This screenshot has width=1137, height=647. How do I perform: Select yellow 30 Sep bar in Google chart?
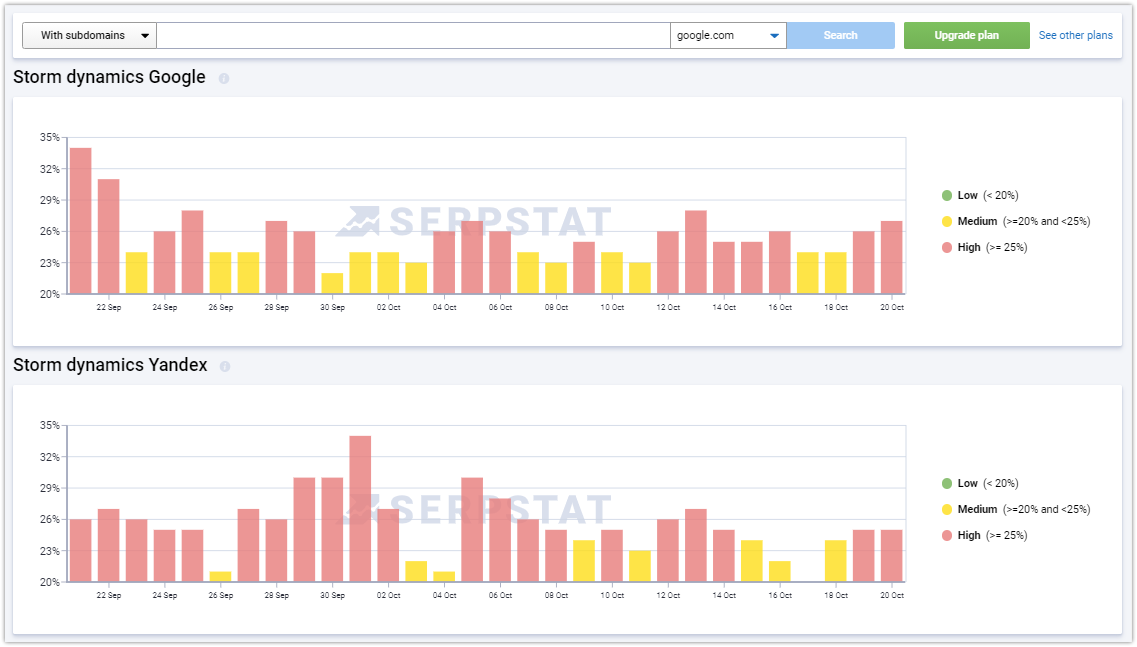(332, 284)
